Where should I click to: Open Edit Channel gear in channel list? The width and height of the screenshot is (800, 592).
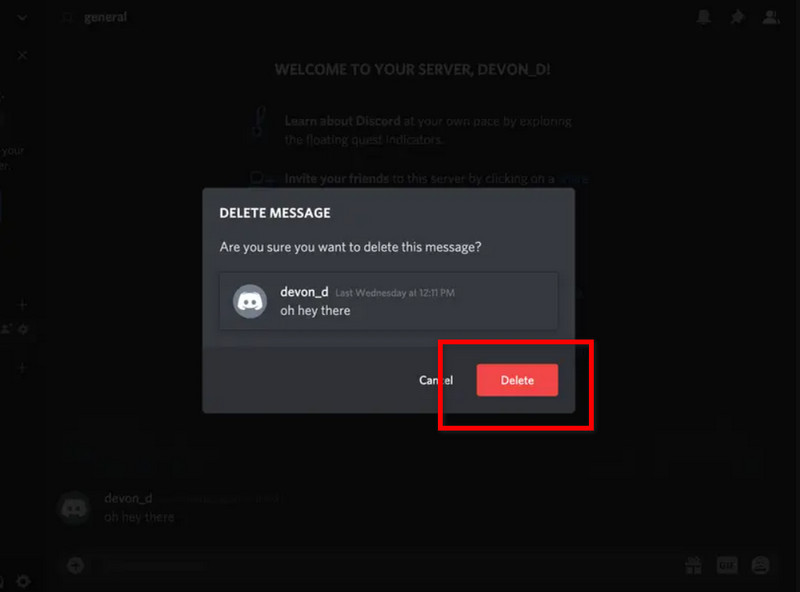tap(22, 329)
